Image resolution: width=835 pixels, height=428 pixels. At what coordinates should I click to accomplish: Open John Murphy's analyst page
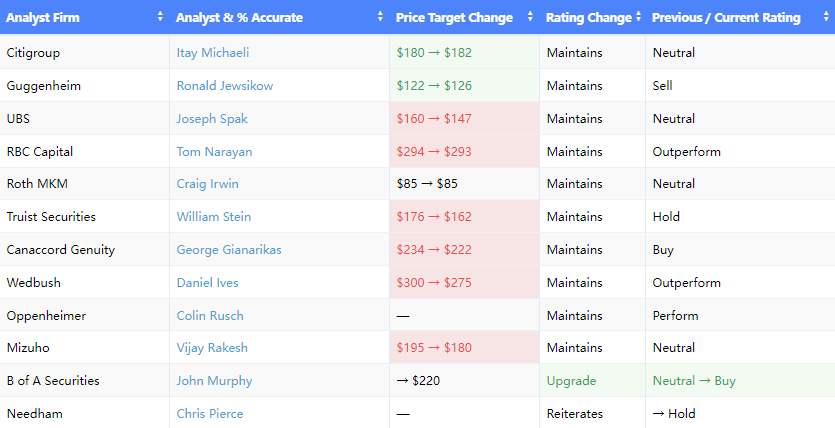click(x=214, y=381)
